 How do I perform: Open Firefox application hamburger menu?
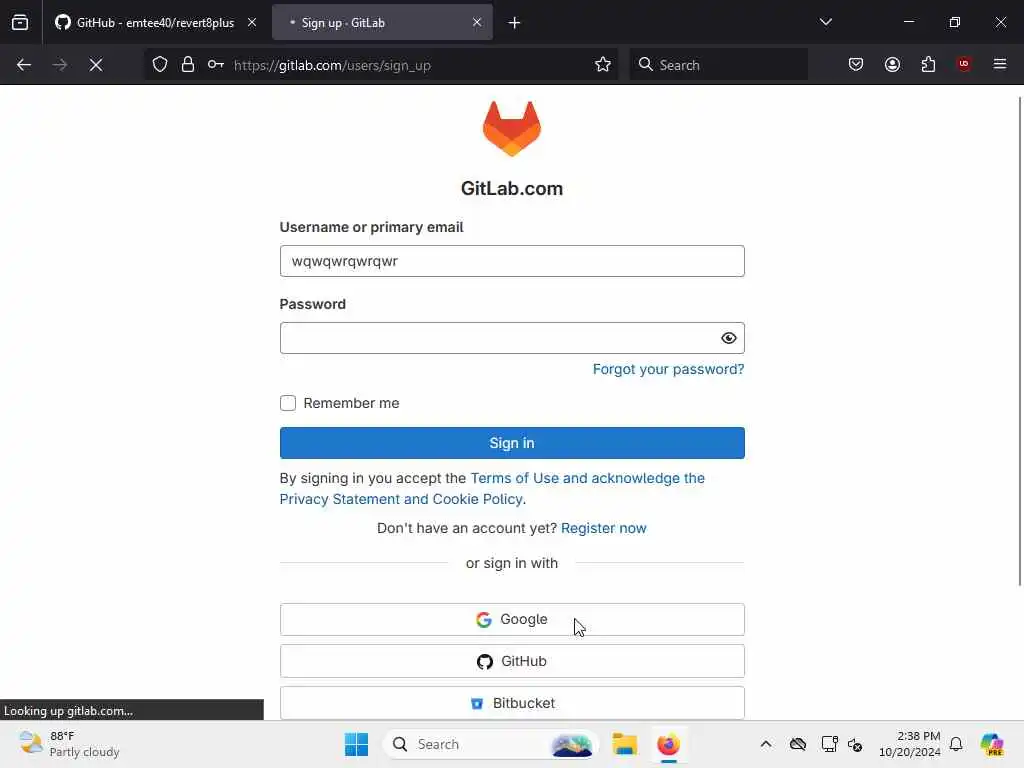(1000, 64)
